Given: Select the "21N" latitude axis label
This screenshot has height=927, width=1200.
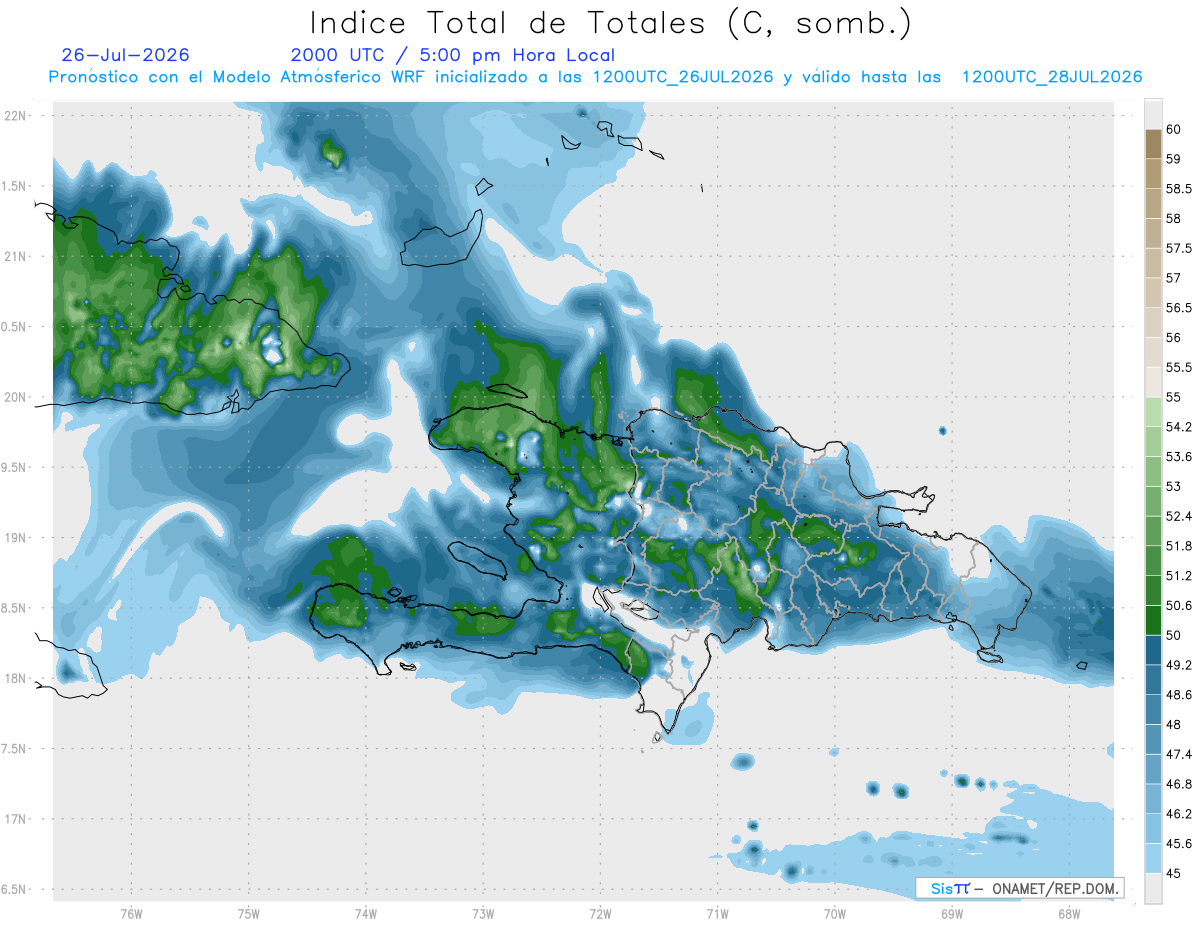Looking at the screenshot, I should click(x=16, y=256).
